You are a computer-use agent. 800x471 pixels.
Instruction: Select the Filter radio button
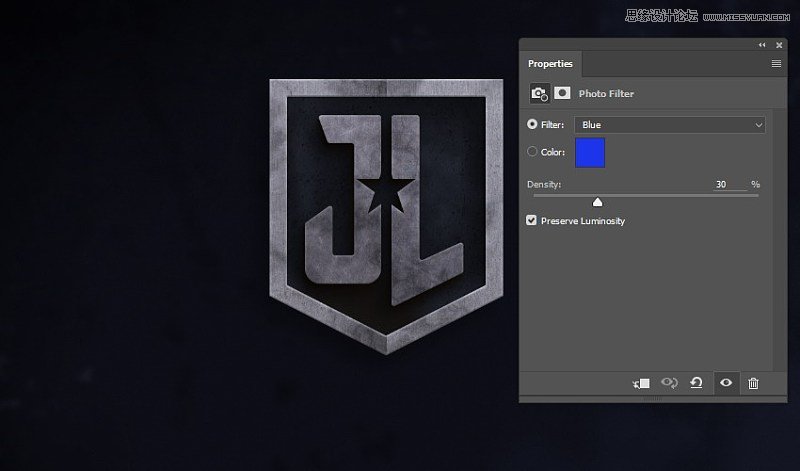532,124
